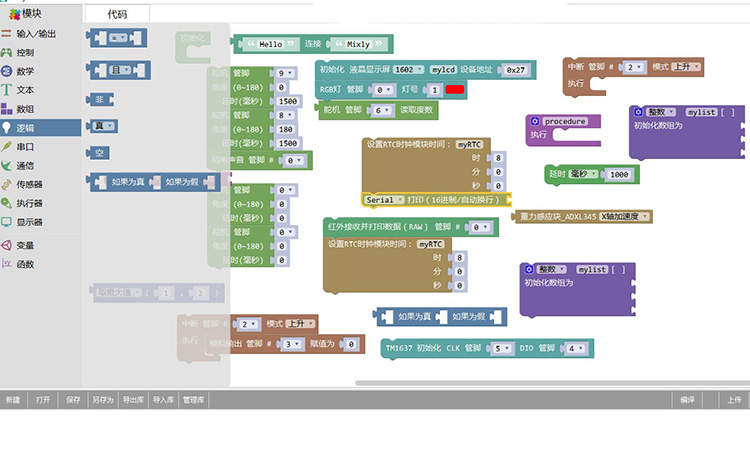This screenshot has width=750, height=459.
Task: Open the 数学 category icon
Action: pyautogui.click(x=6, y=71)
